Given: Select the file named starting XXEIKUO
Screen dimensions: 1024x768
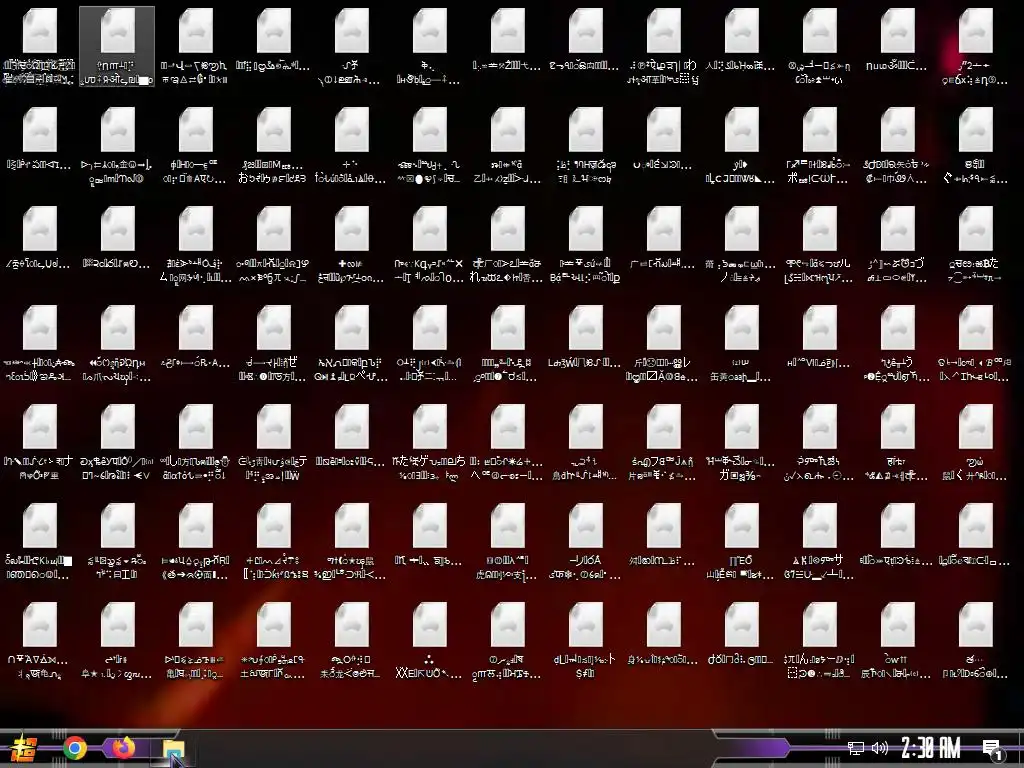Looking at the screenshot, I should [429, 641].
